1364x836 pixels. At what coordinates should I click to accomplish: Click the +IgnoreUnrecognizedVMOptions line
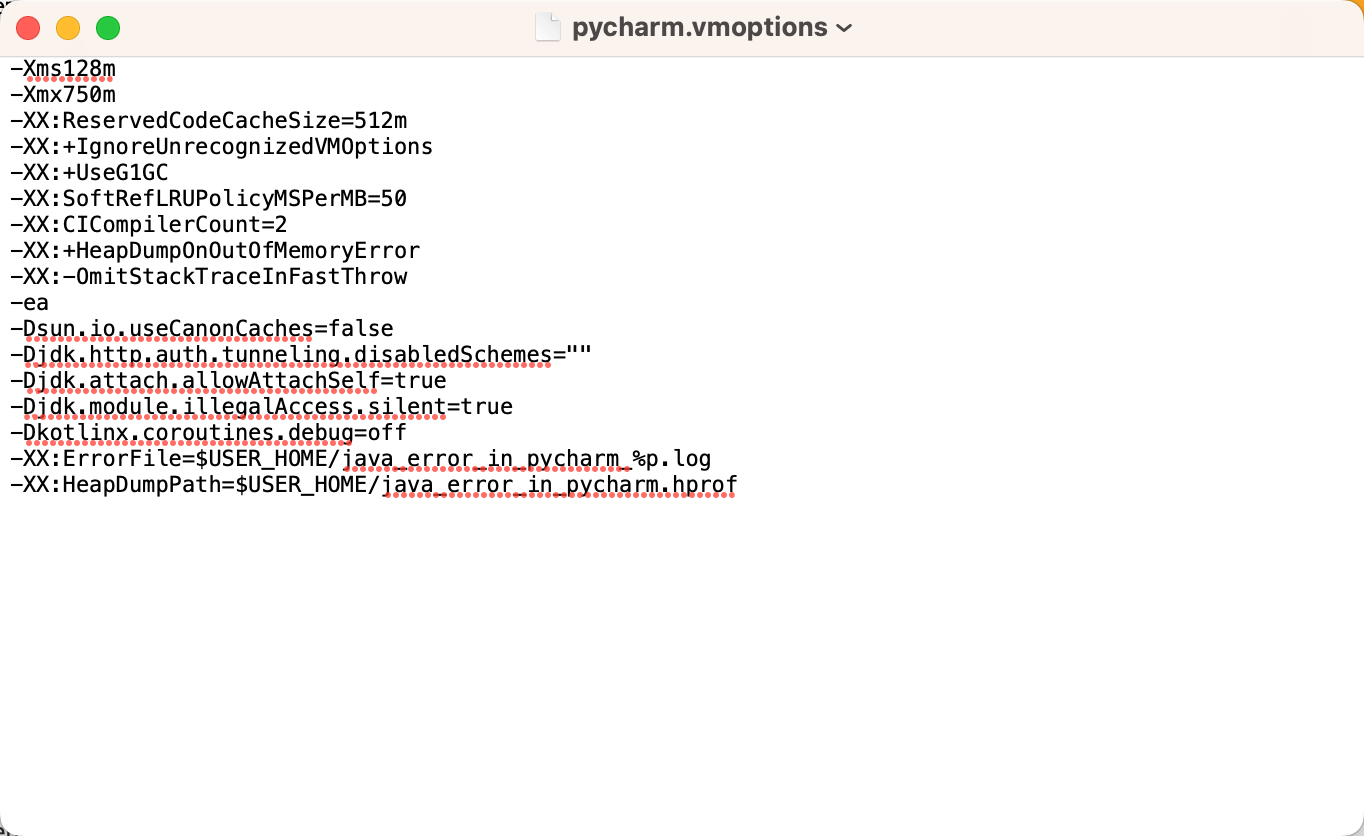point(221,147)
